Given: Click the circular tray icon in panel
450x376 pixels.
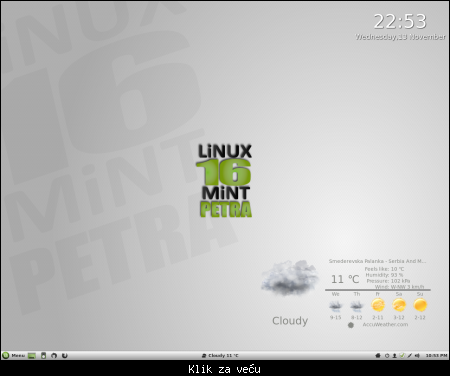Looking at the screenshot, I should [x=387, y=356].
